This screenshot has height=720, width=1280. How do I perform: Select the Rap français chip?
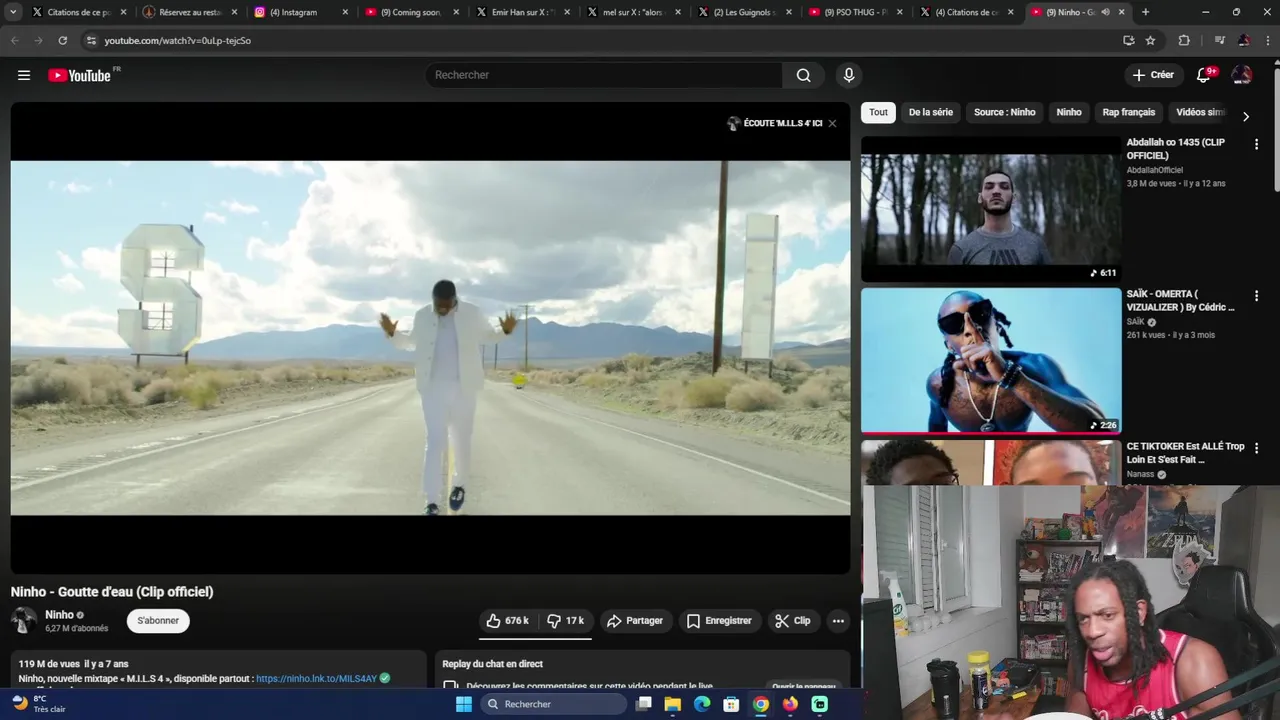click(x=1128, y=112)
